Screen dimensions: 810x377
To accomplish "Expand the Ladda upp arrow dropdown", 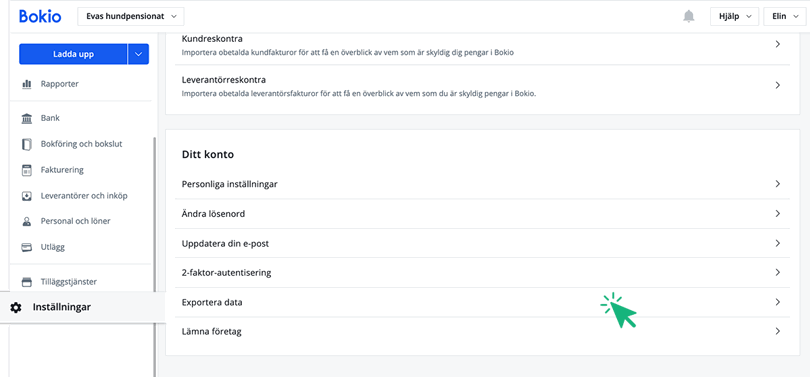I will (138, 54).
